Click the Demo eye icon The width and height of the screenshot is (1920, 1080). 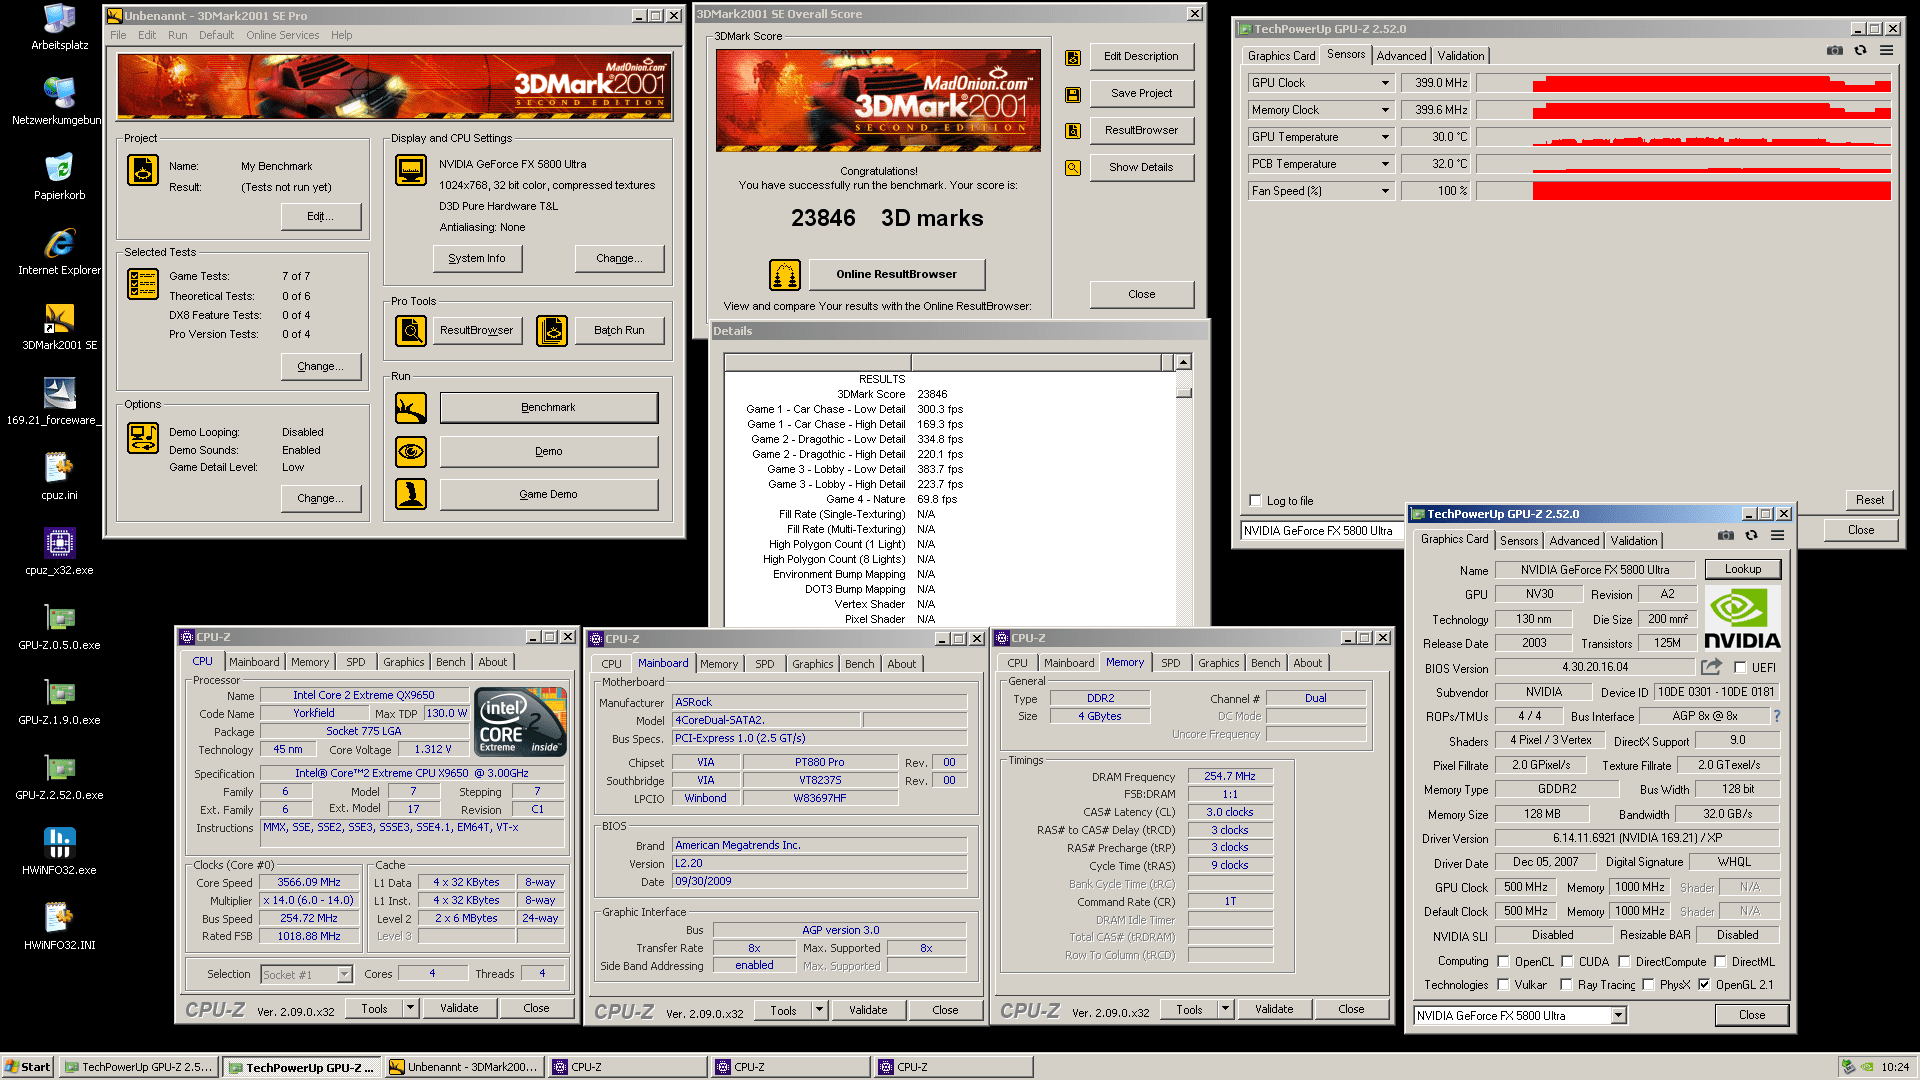pos(411,451)
